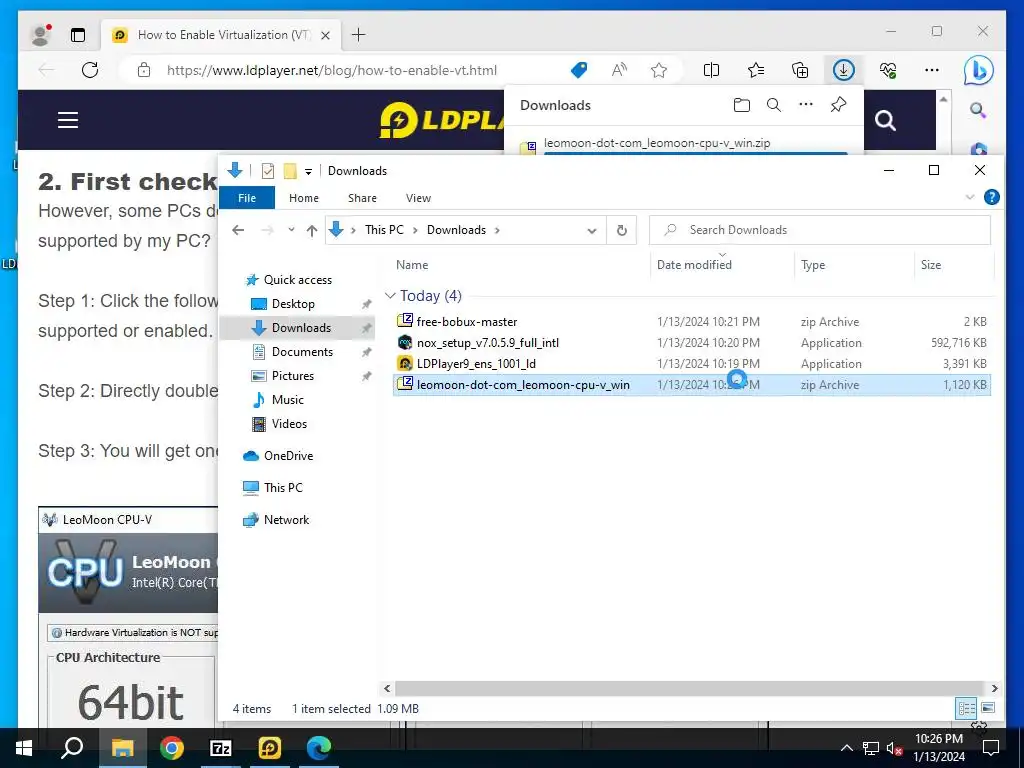
Task: Open LDPlayer site hamburger menu
Action: point(68,120)
